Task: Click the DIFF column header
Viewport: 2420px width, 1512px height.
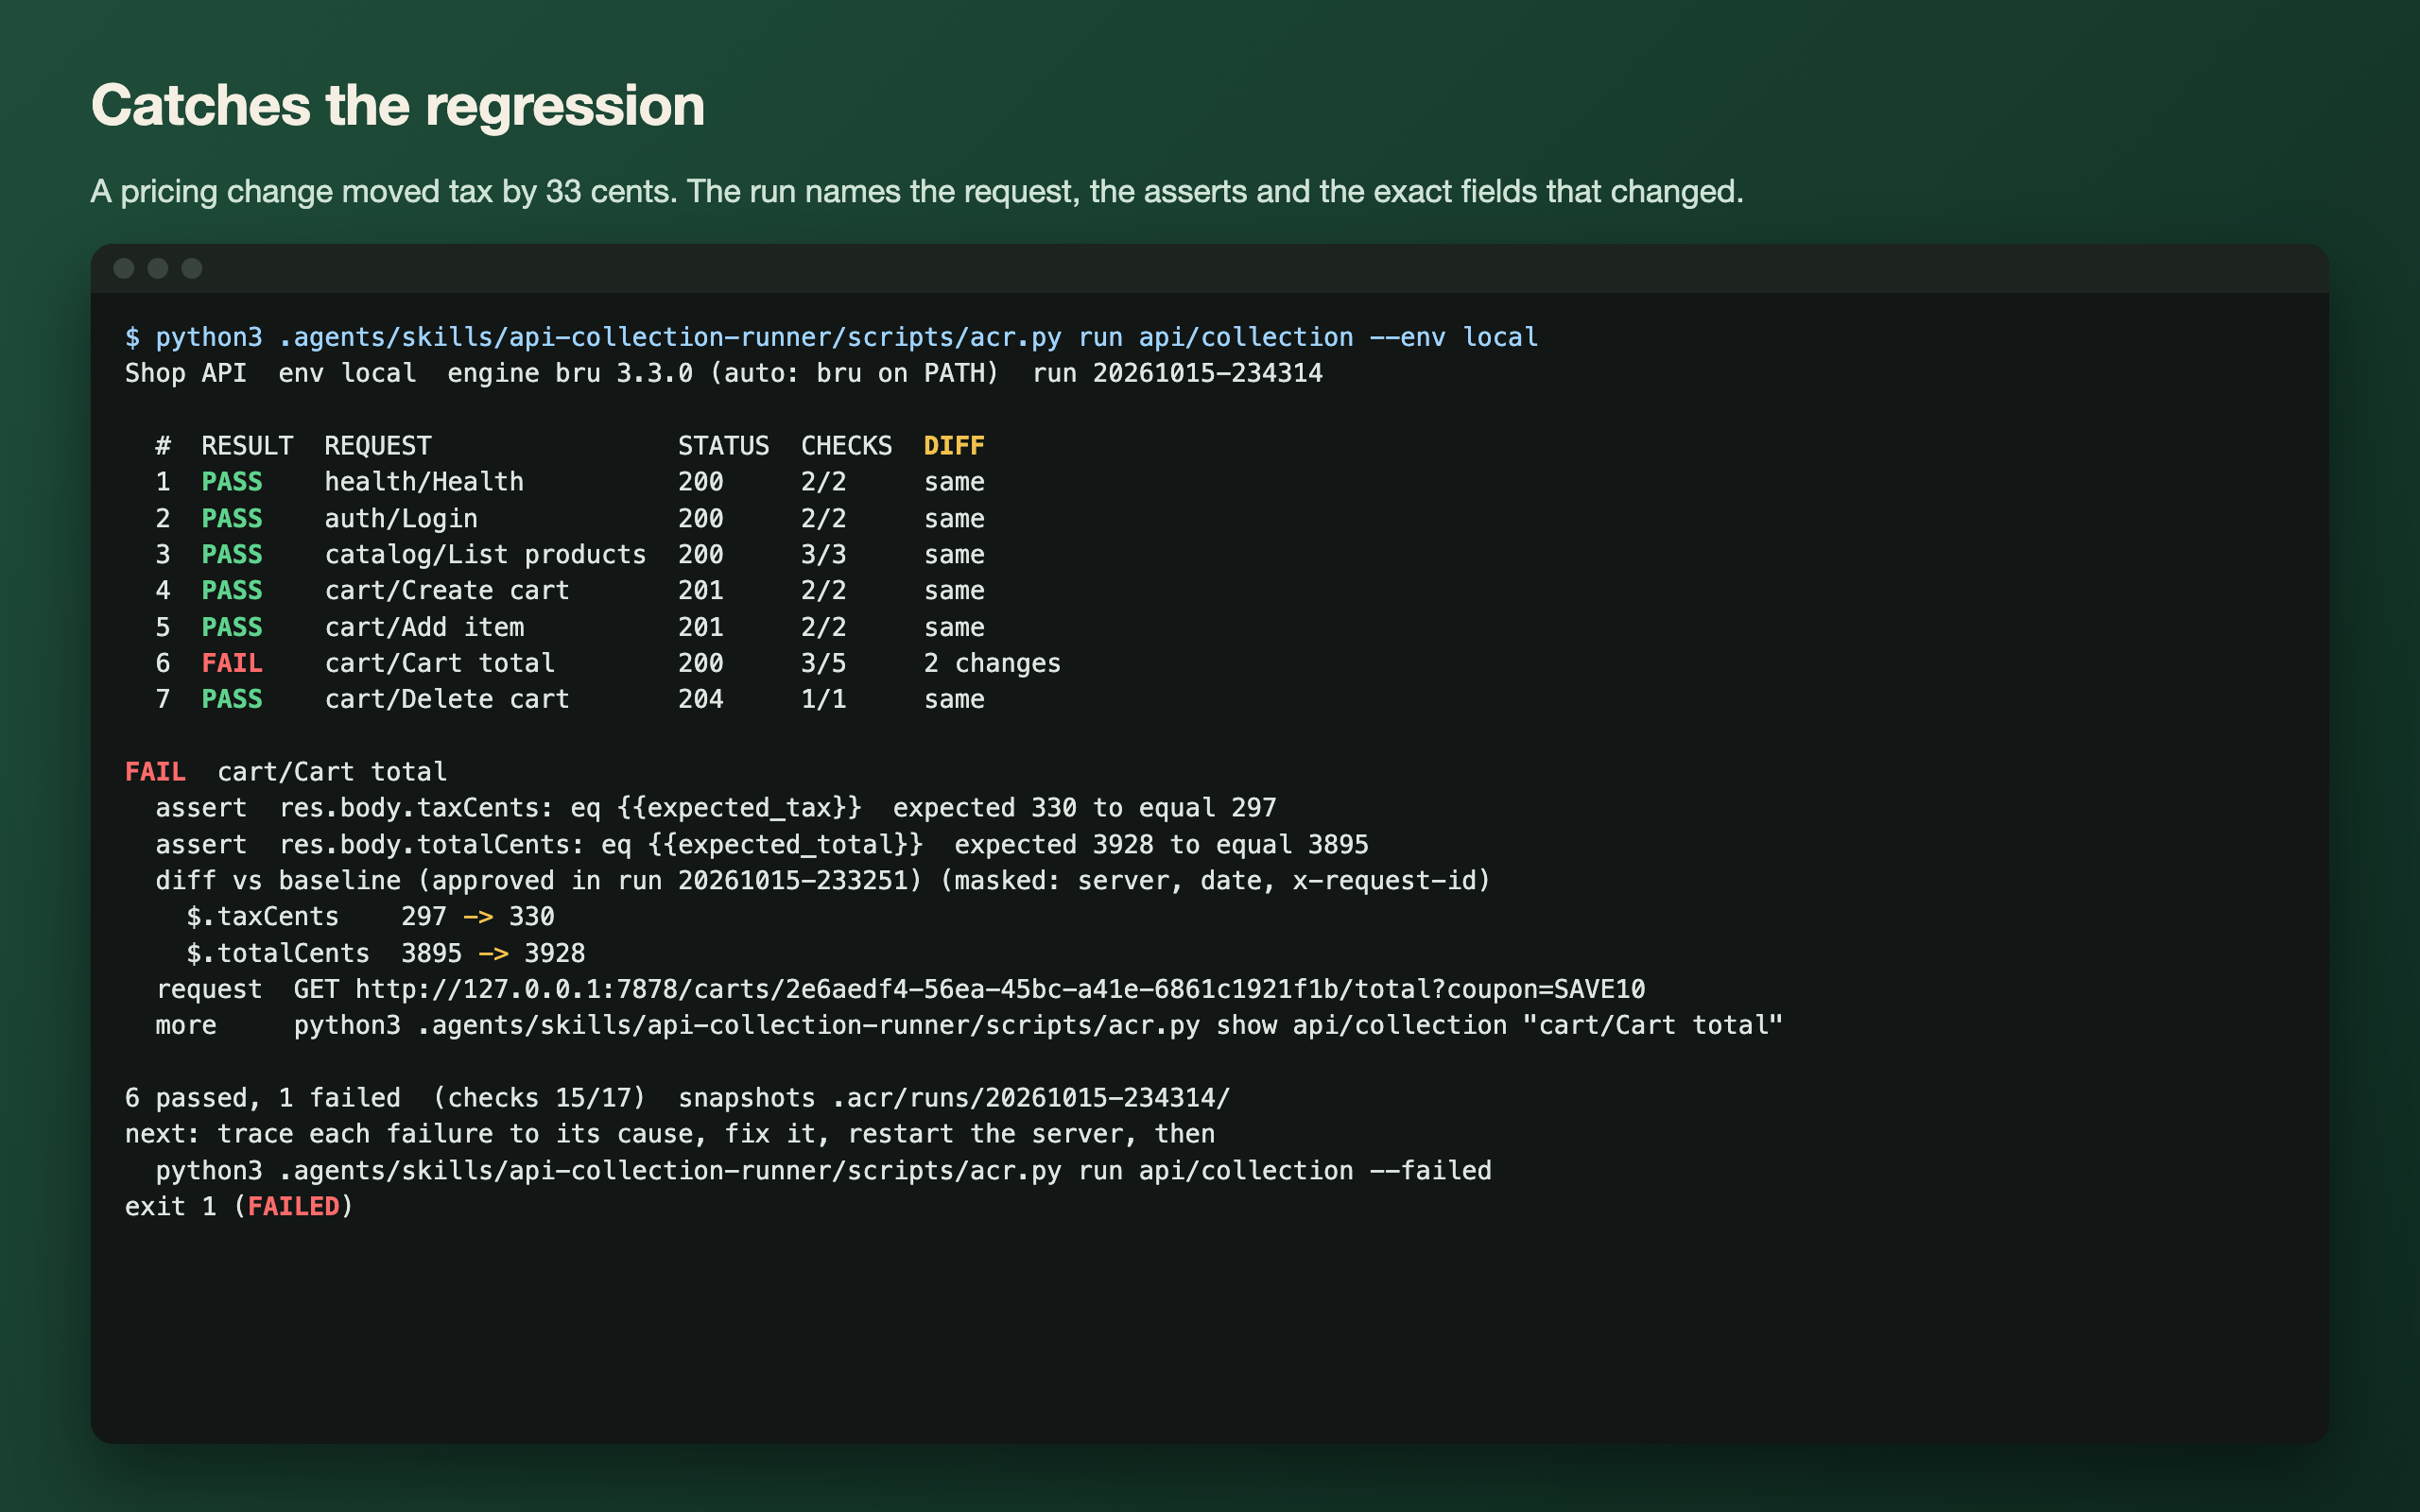Action: [x=954, y=446]
